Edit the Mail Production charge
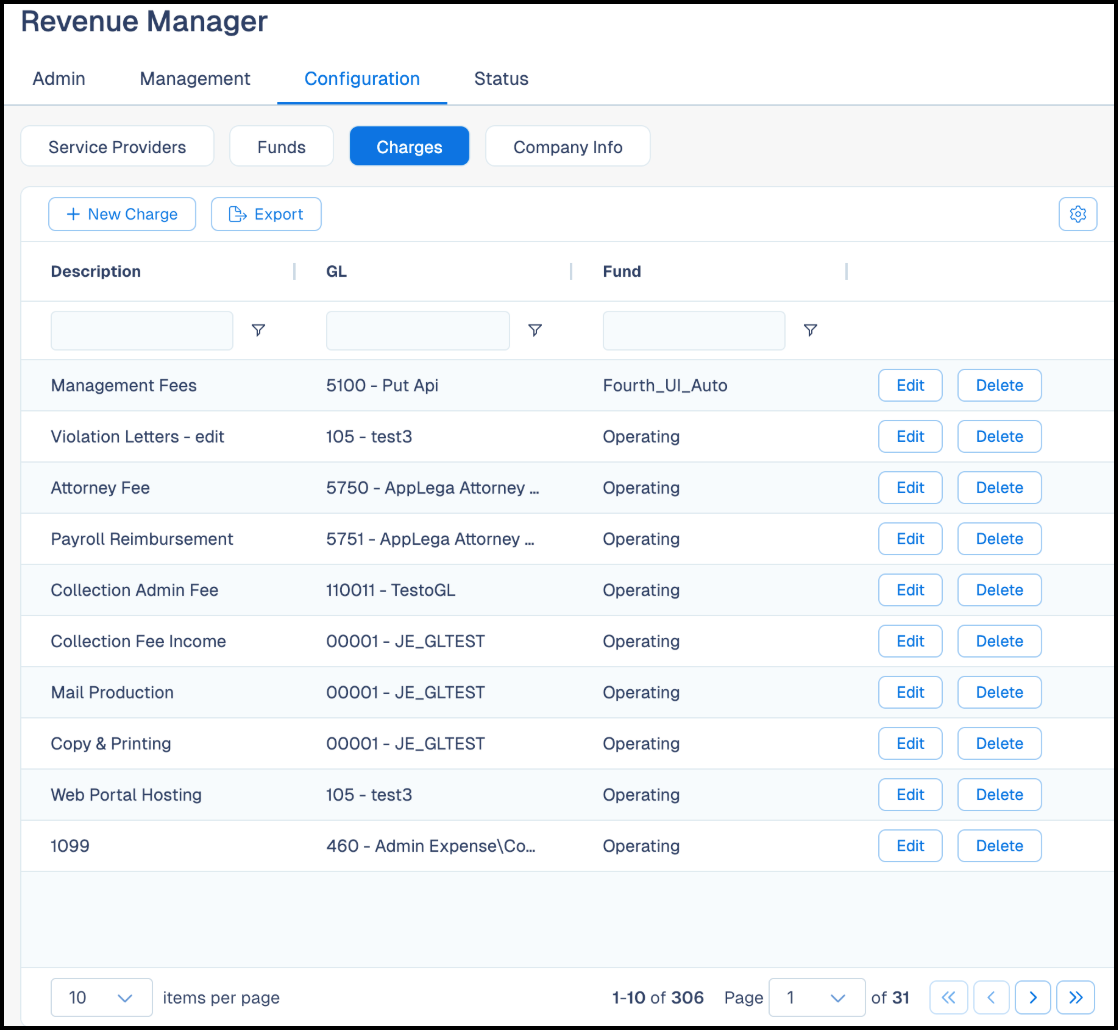1118x1030 pixels. pos(910,692)
